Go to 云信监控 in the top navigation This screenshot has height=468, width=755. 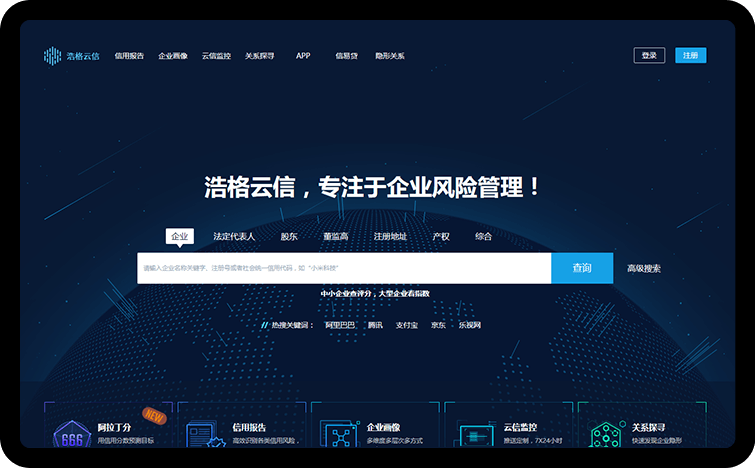(216, 56)
